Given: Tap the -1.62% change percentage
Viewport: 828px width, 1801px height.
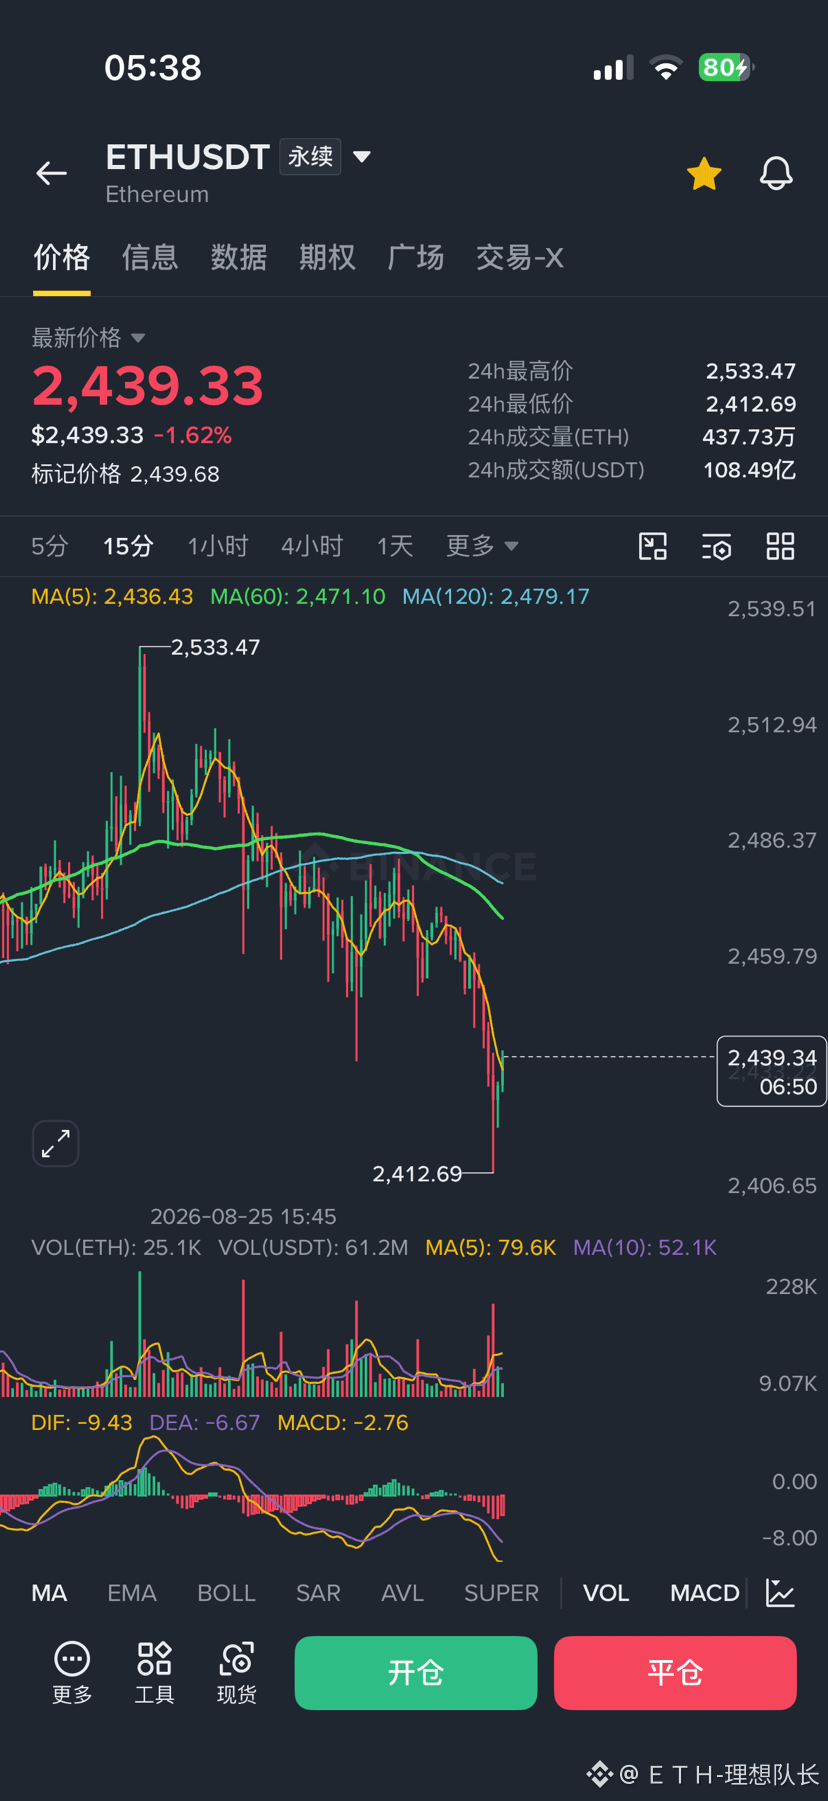Looking at the screenshot, I should pyautogui.click(x=193, y=436).
